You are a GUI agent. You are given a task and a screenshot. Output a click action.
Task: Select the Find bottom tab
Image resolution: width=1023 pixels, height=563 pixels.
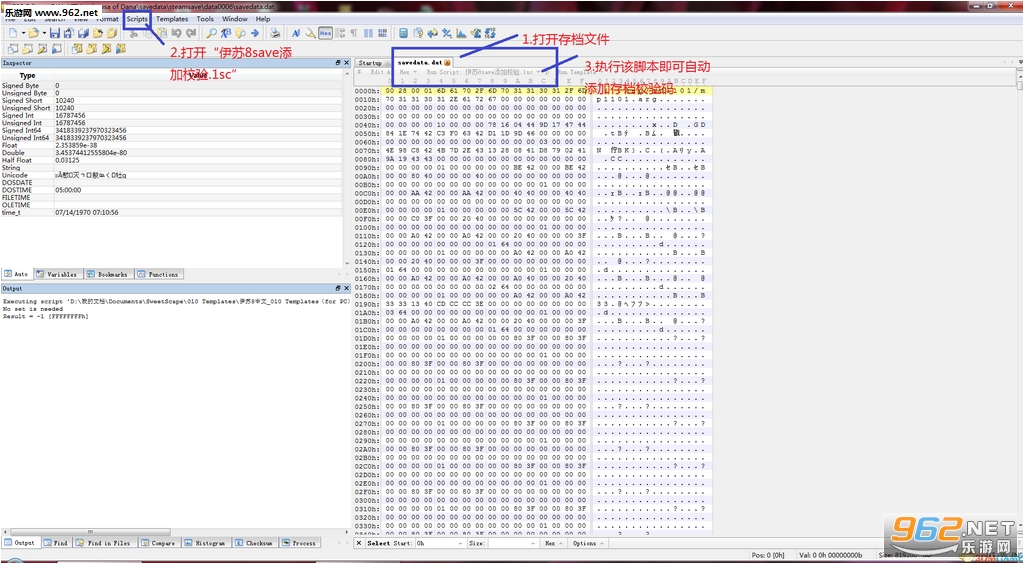click(x=56, y=543)
